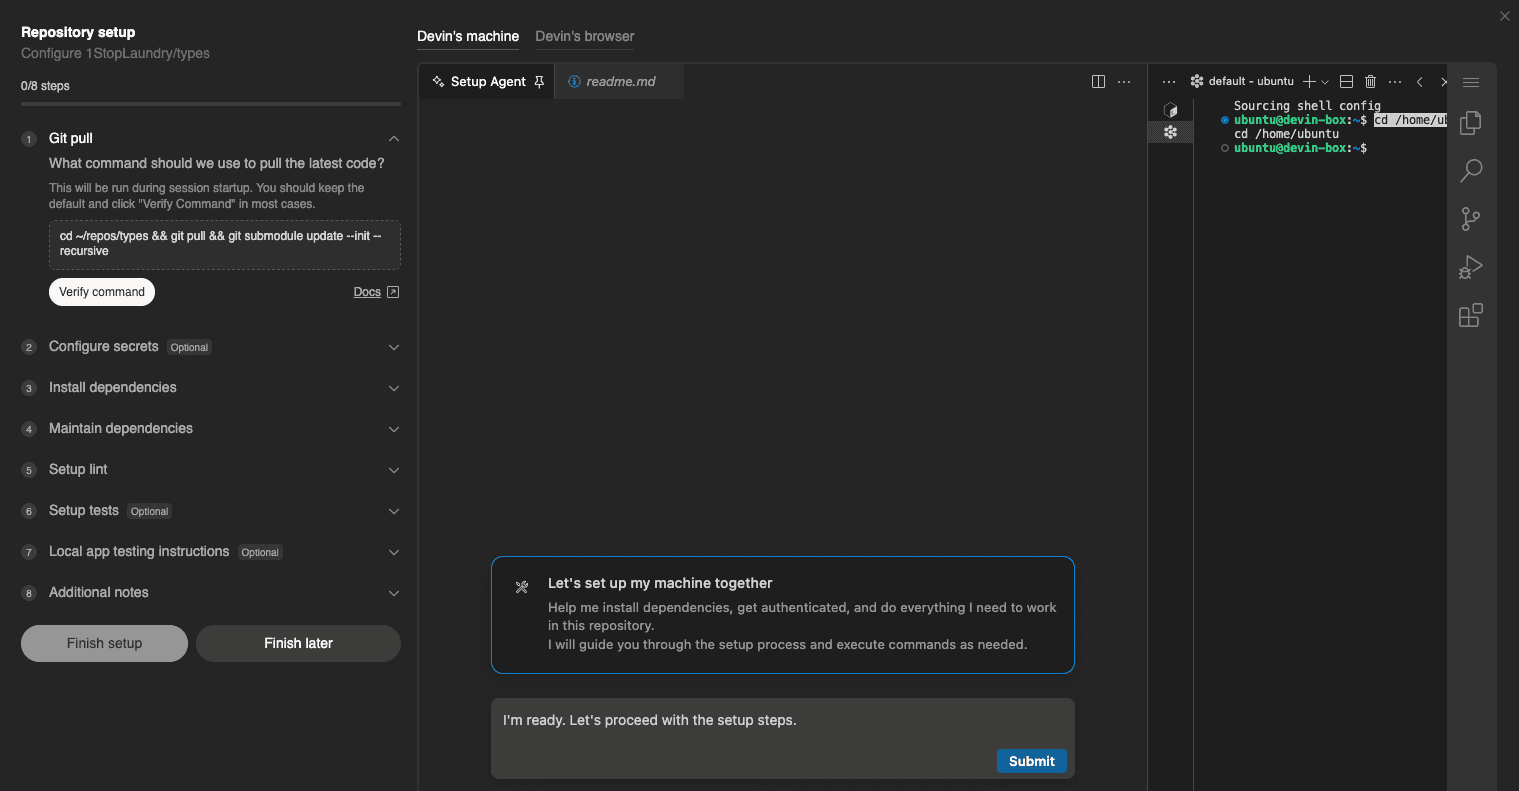Open the Docs link

[x=367, y=292]
